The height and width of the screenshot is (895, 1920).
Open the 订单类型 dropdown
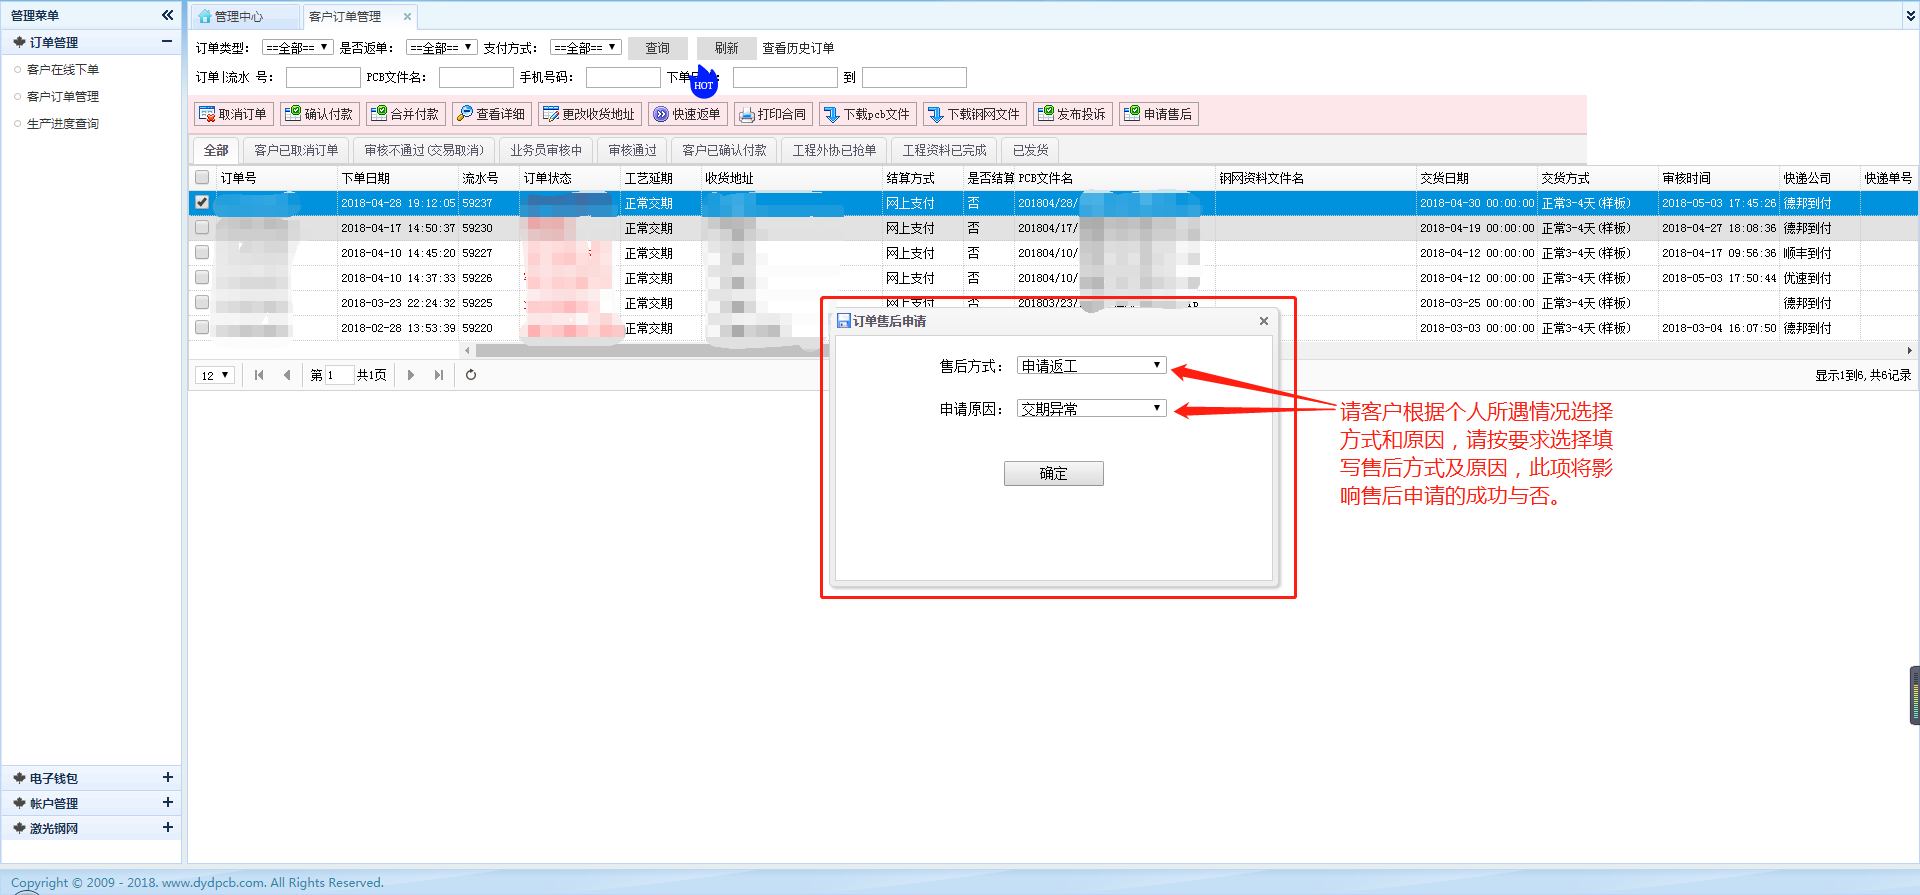click(x=297, y=47)
